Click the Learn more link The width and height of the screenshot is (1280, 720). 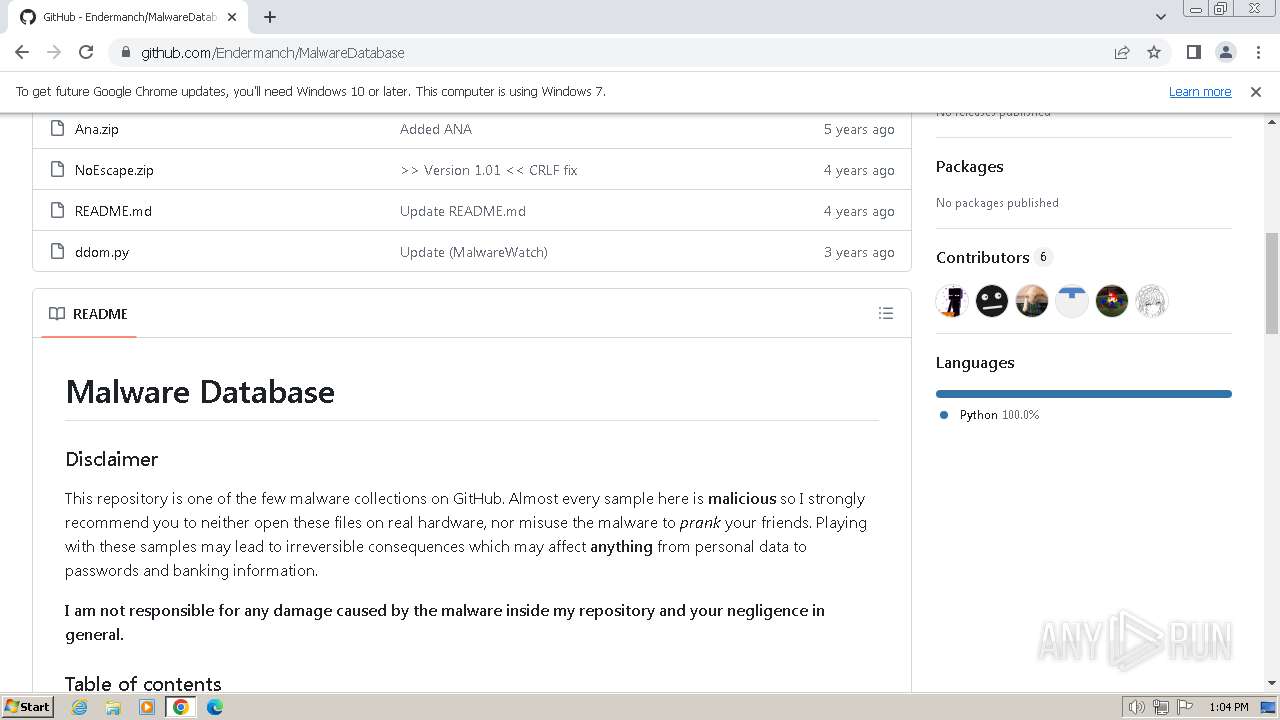(1199, 92)
